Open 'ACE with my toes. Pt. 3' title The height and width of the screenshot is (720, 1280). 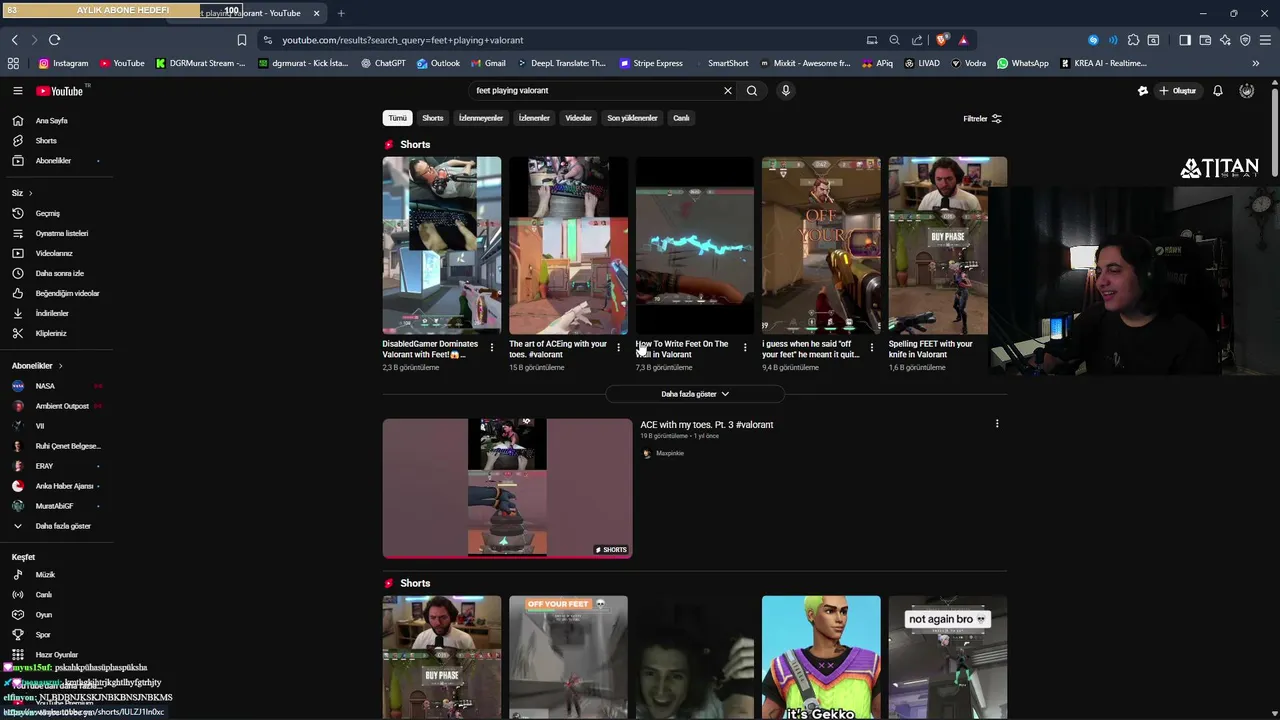(706, 425)
